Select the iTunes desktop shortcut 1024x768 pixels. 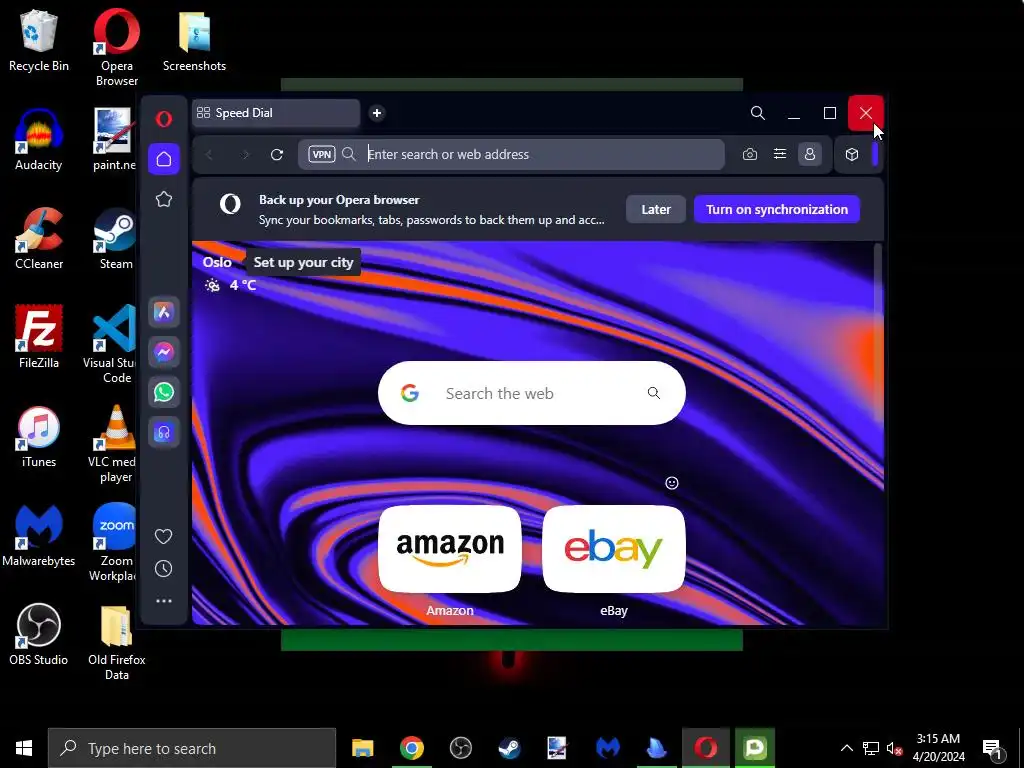pos(39,436)
